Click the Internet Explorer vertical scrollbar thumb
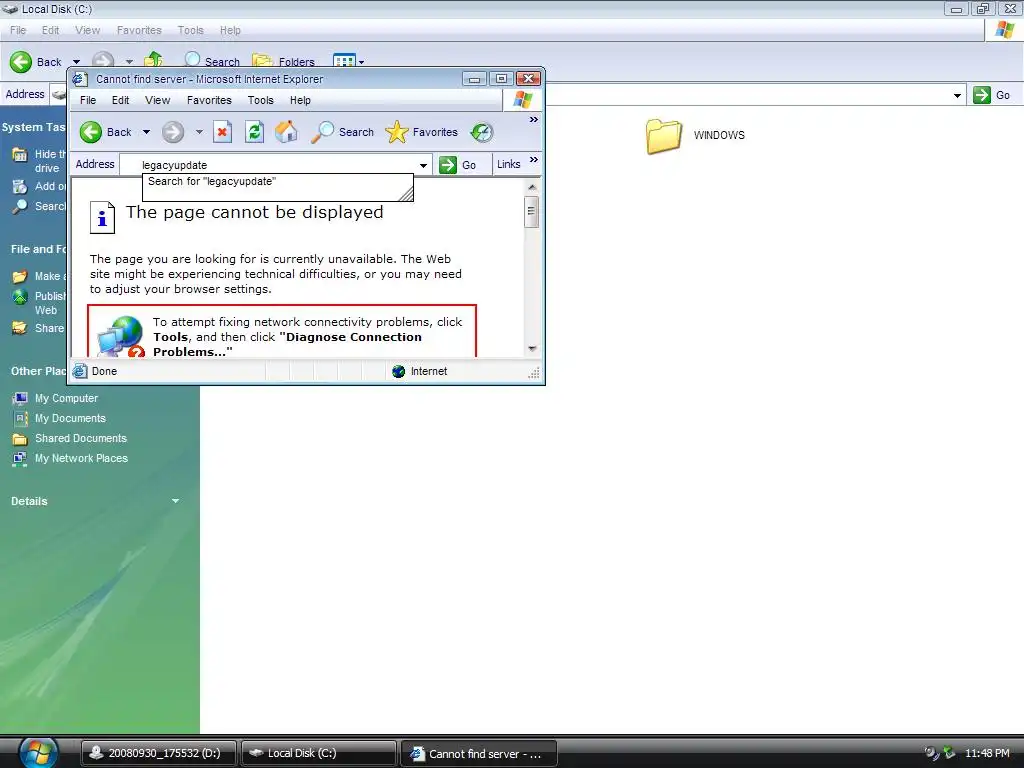Viewport: 1024px width, 768px height. (532, 211)
